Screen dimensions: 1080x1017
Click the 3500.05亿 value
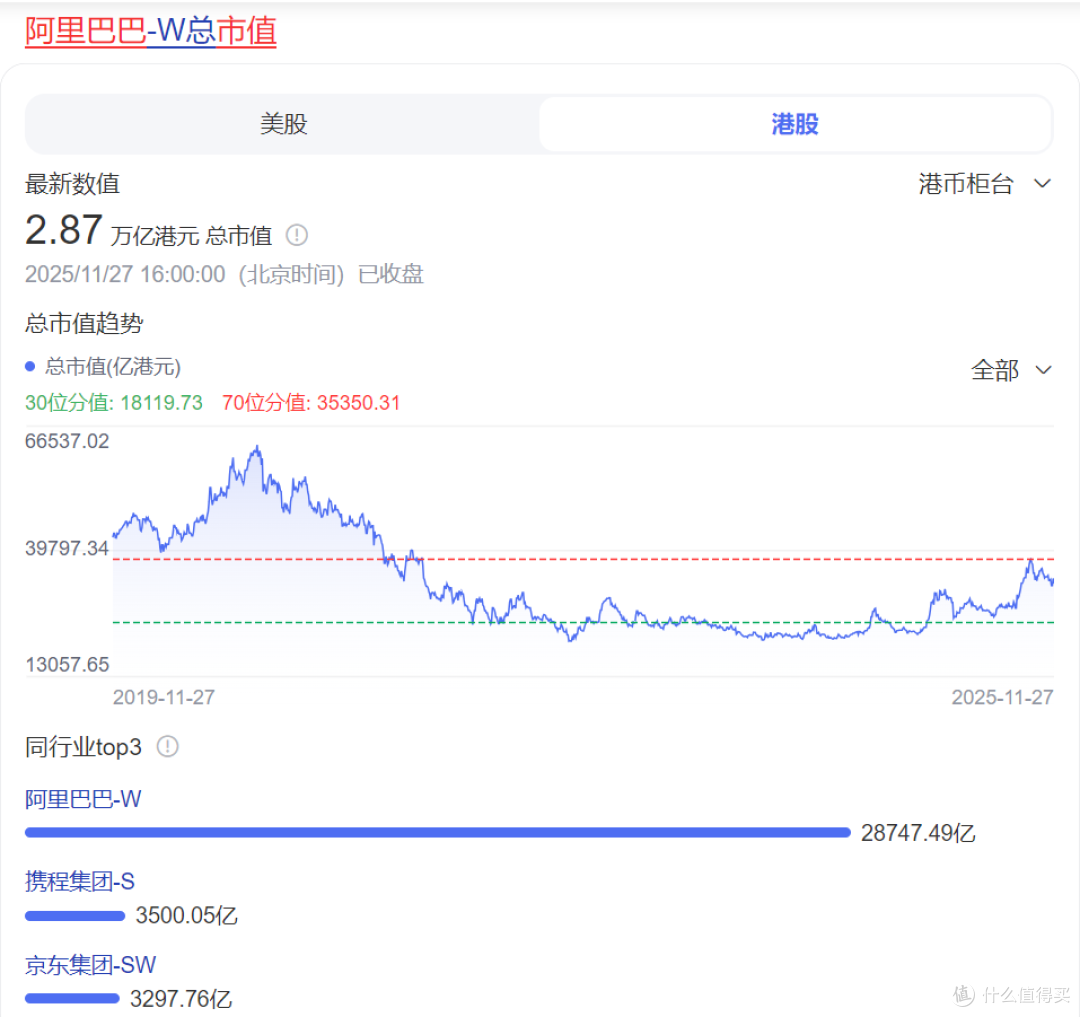click(x=187, y=916)
